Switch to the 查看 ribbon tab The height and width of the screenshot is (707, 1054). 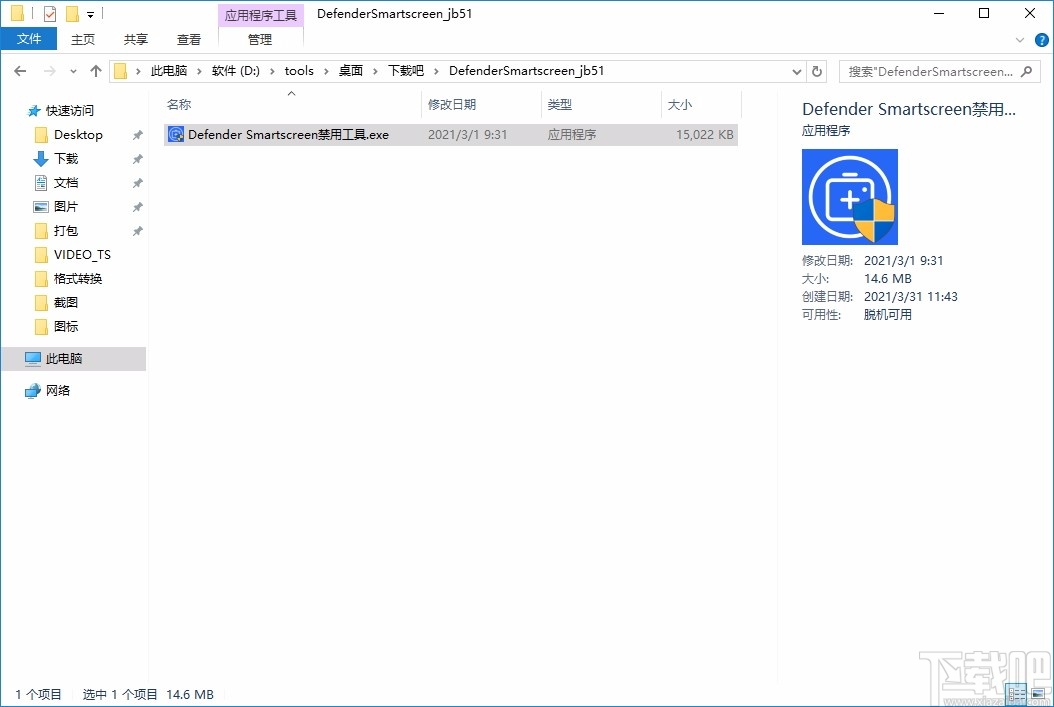click(188, 39)
